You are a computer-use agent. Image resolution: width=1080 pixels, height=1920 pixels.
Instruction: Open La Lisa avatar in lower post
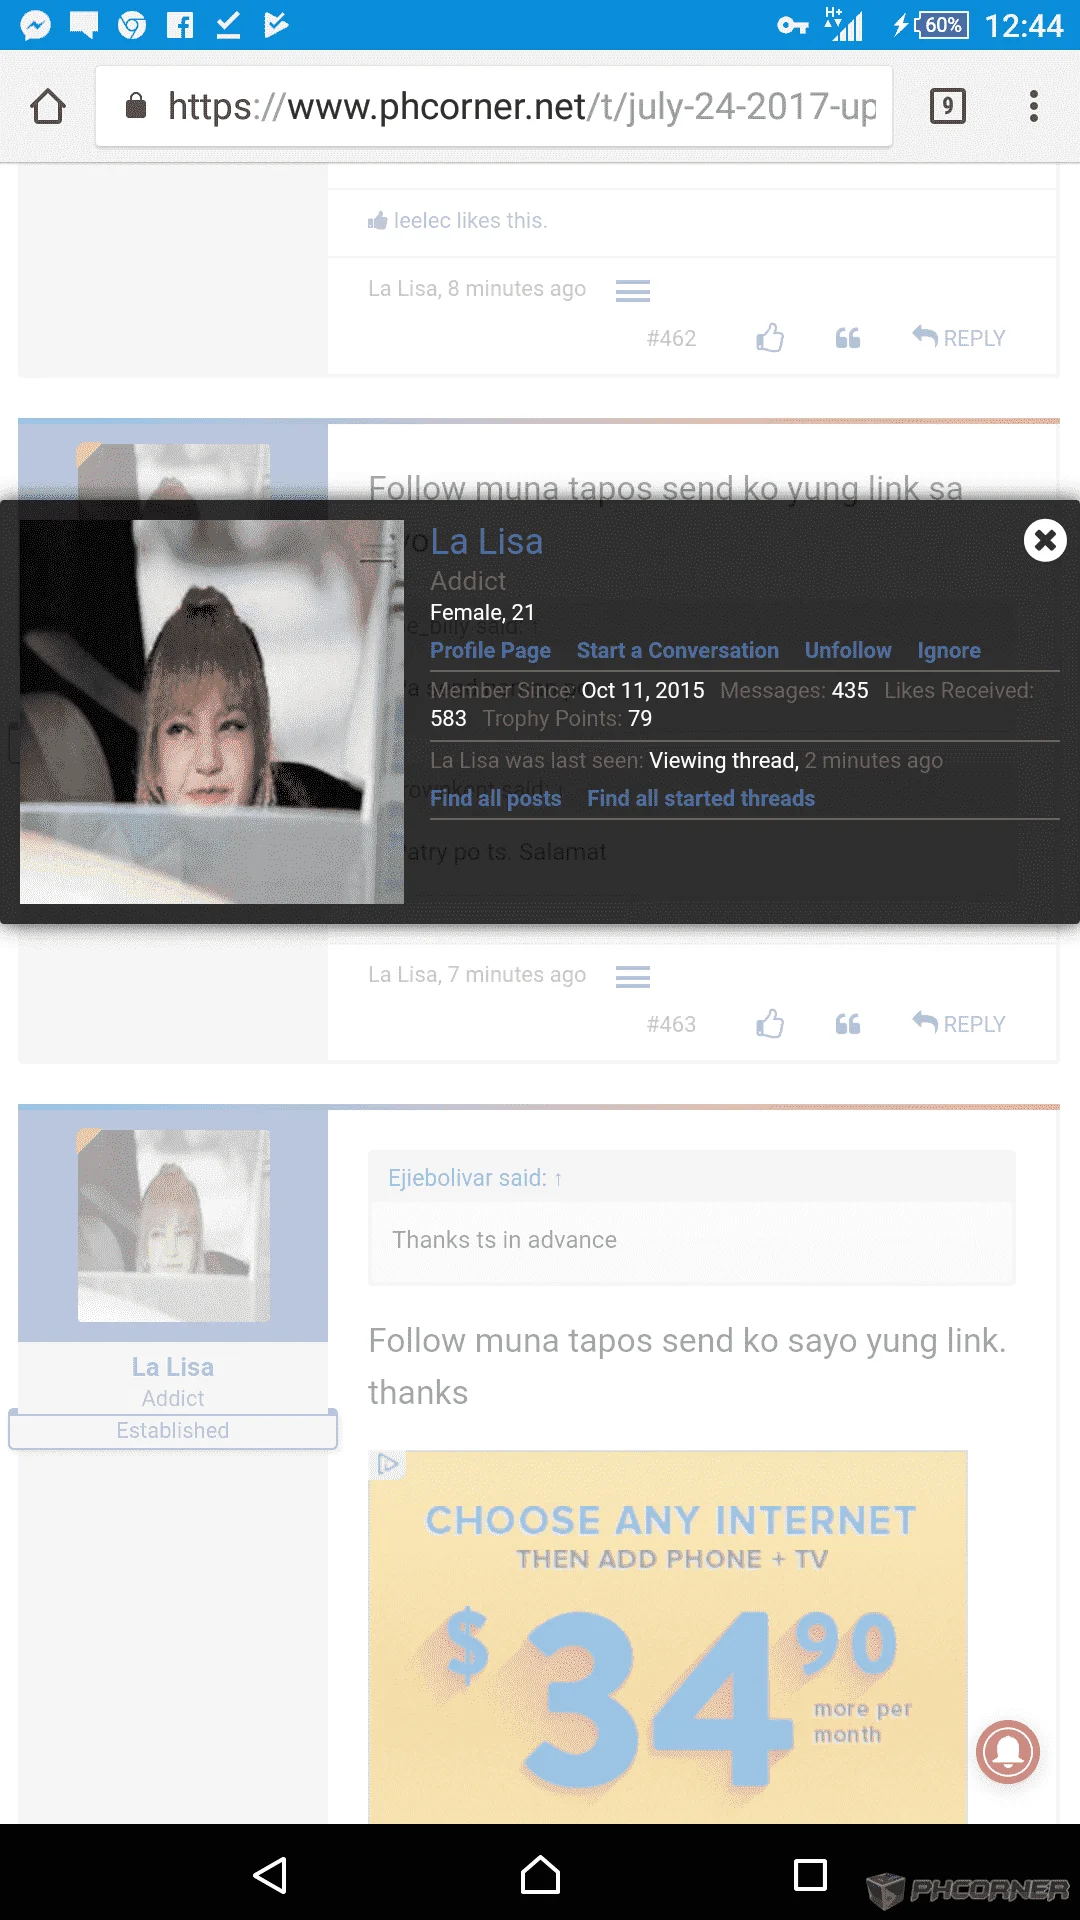[174, 1226]
